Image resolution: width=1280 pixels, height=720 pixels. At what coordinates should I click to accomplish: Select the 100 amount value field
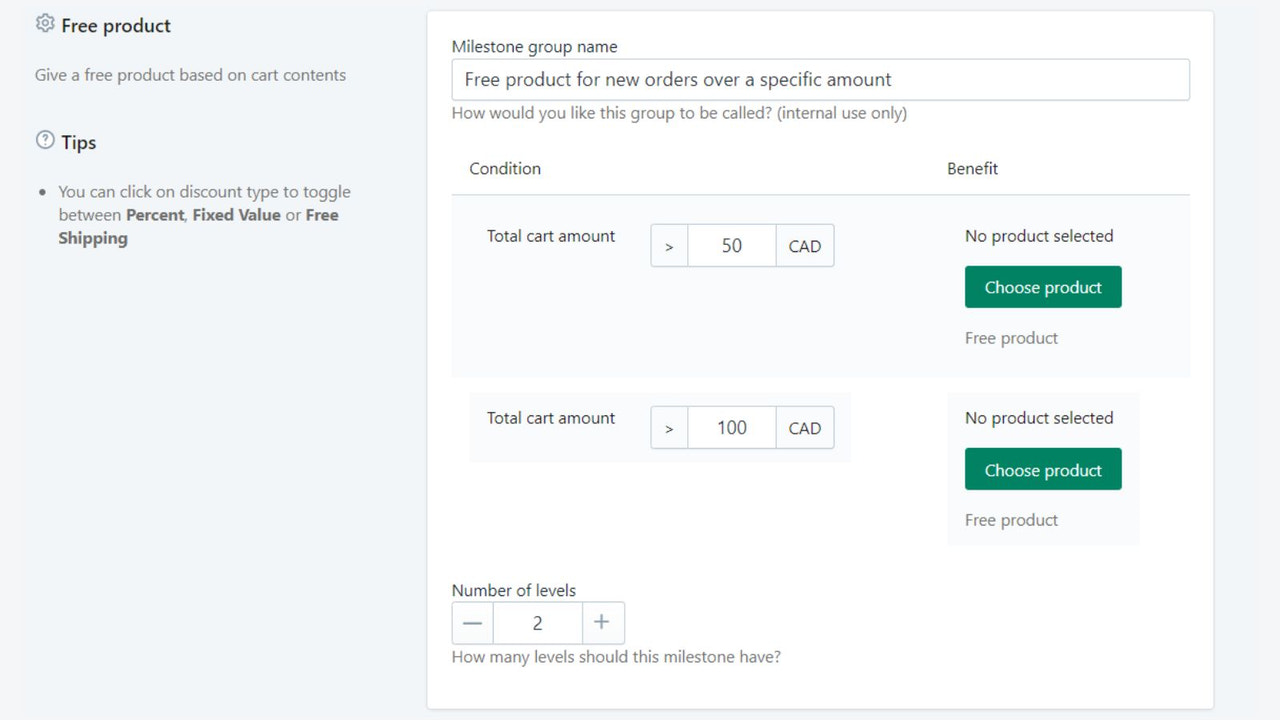[731, 427]
